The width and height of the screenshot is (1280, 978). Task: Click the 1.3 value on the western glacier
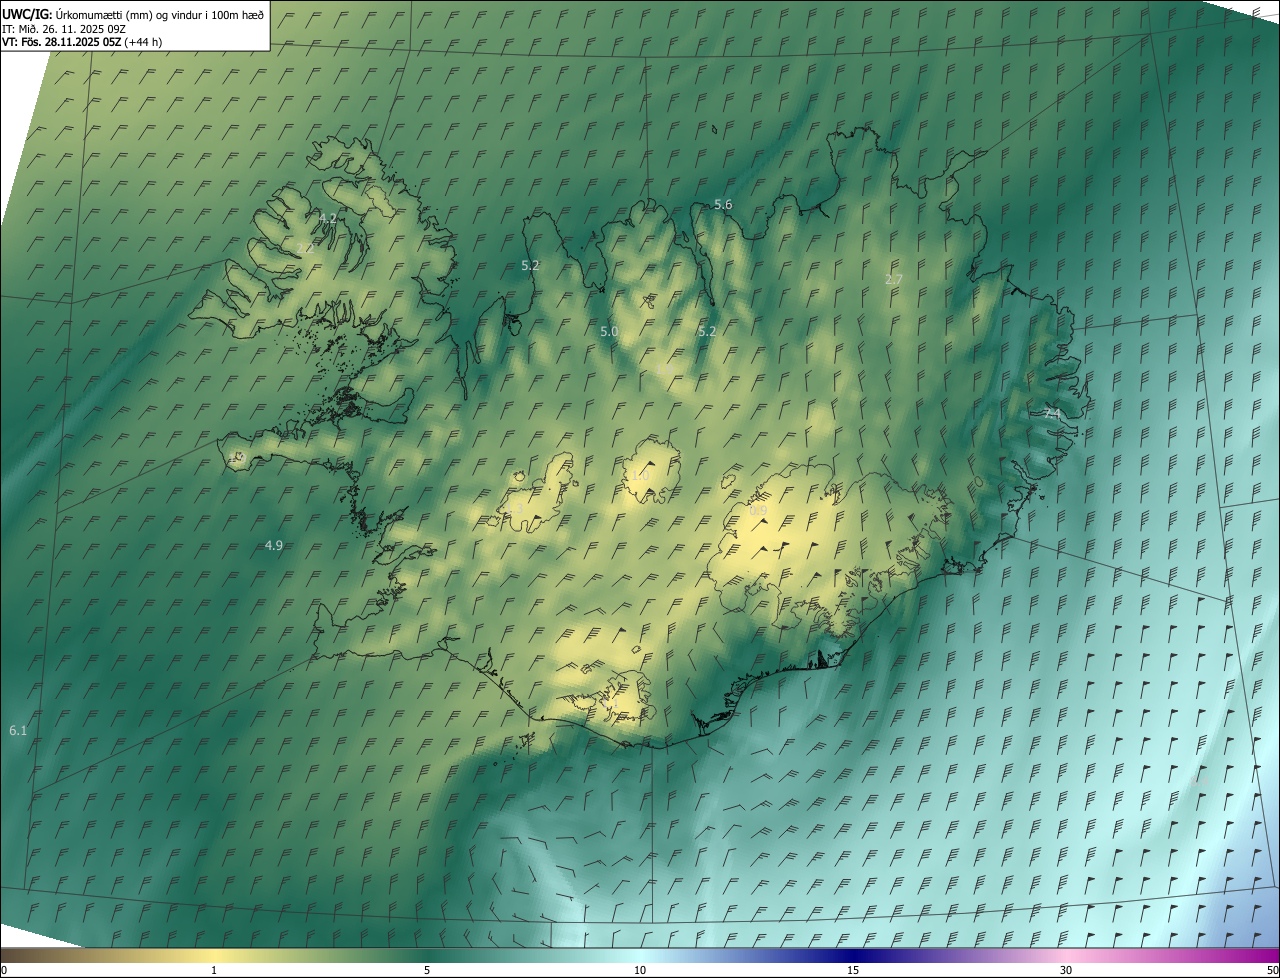514,509
